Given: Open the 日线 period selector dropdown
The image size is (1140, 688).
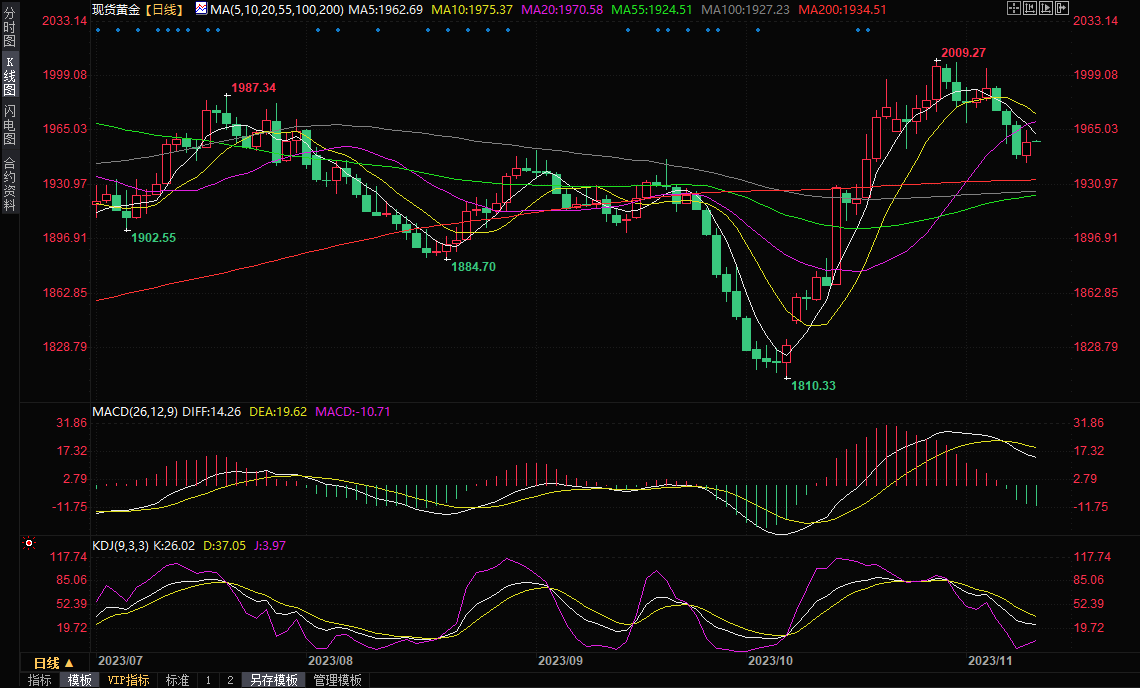Looking at the screenshot, I should [x=54, y=663].
